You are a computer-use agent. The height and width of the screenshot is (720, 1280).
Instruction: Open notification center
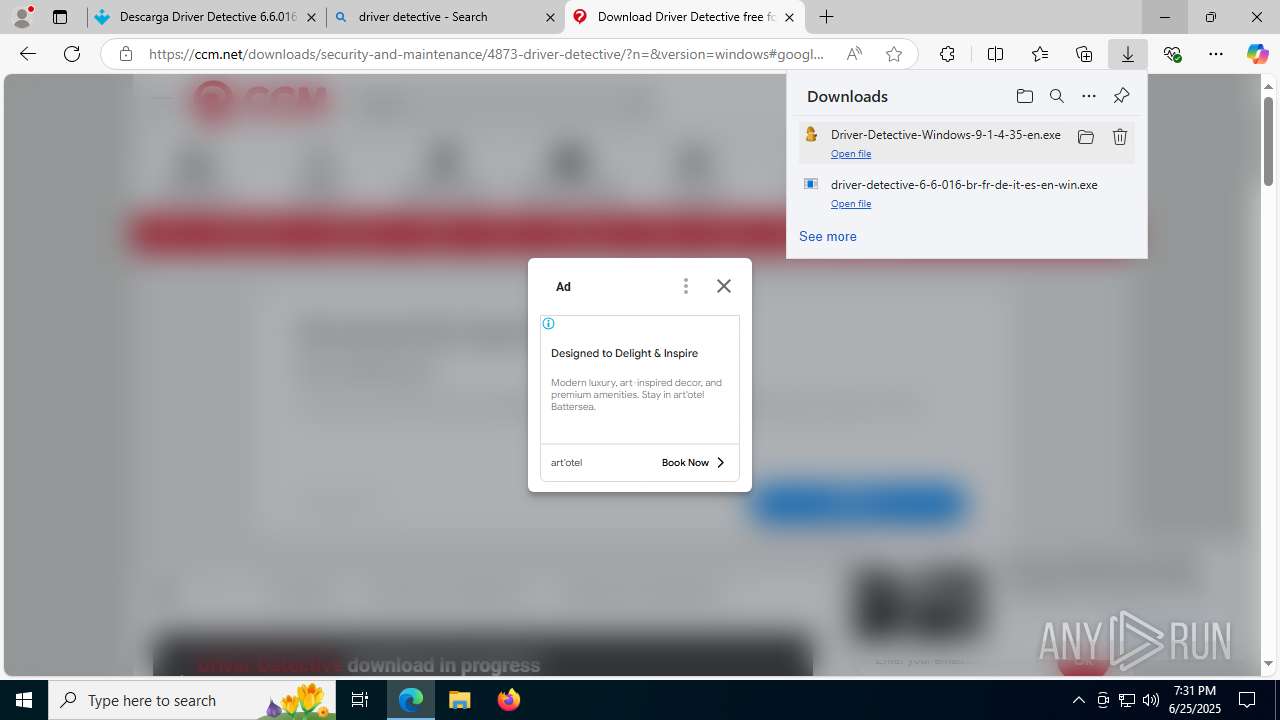pos(1247,700)
